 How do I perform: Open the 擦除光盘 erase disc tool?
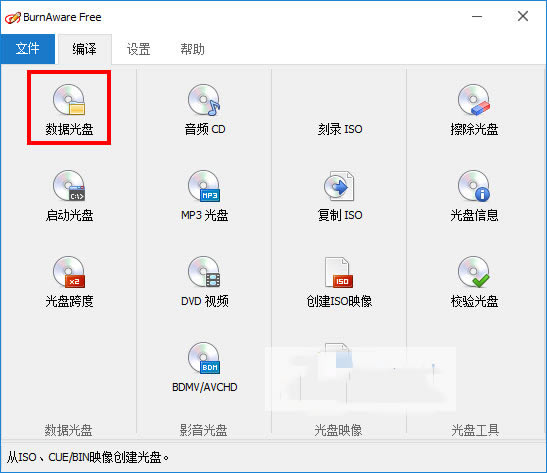474,109
